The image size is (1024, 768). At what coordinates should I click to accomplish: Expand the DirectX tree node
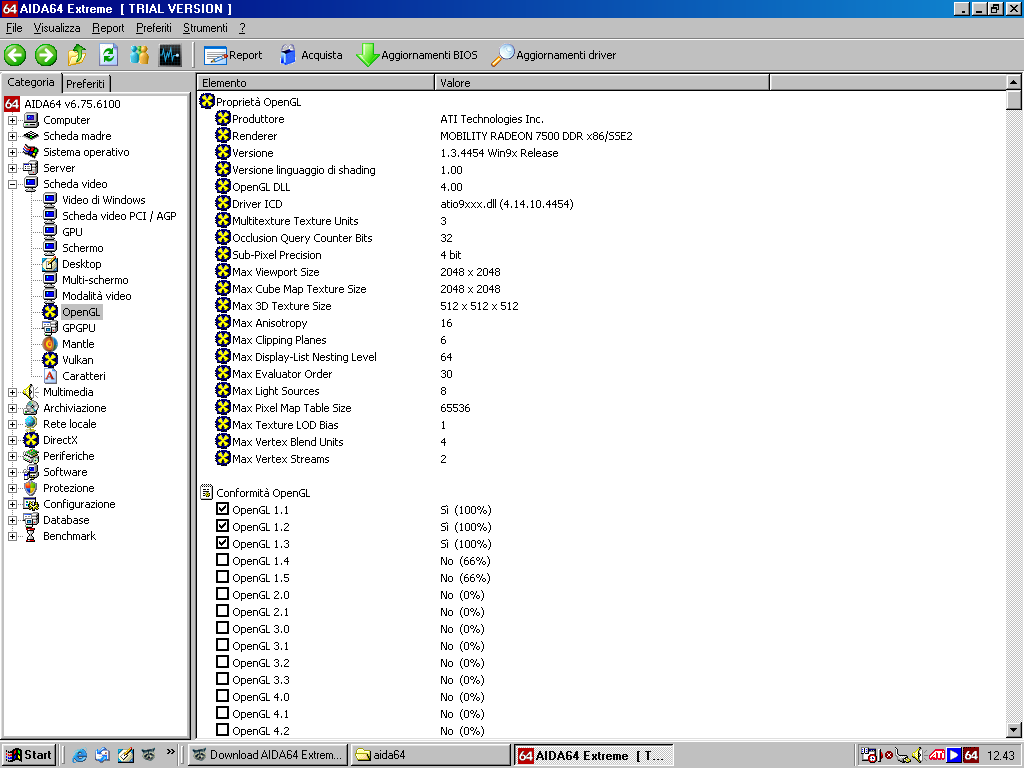[12, 440]
